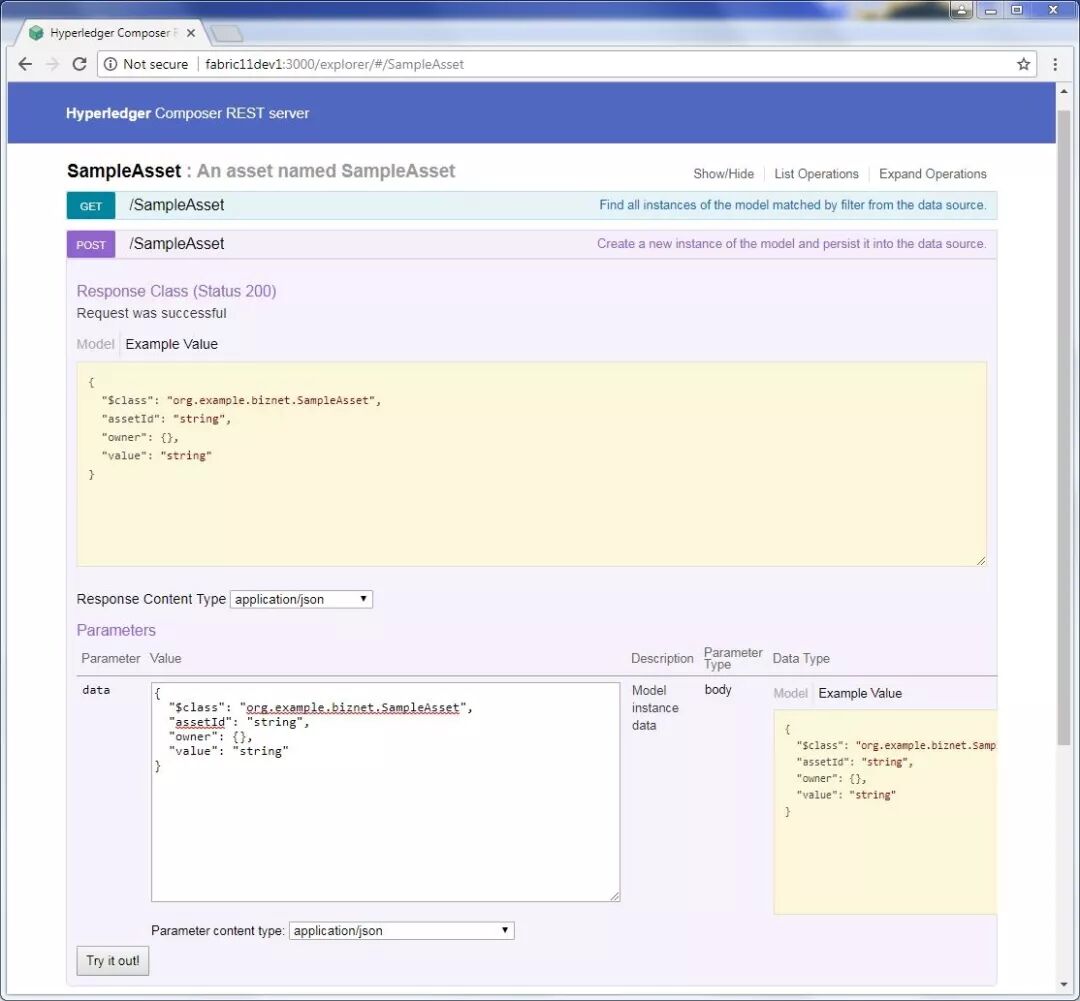Click the 'Model instance data' description
This screenshot has width=1080, height=1001.
tap(655, 708)
